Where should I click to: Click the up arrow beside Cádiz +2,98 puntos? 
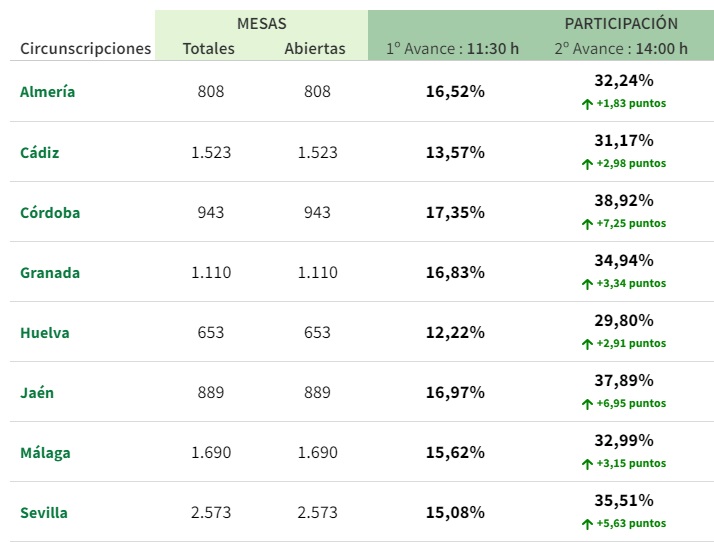[587, 164]
